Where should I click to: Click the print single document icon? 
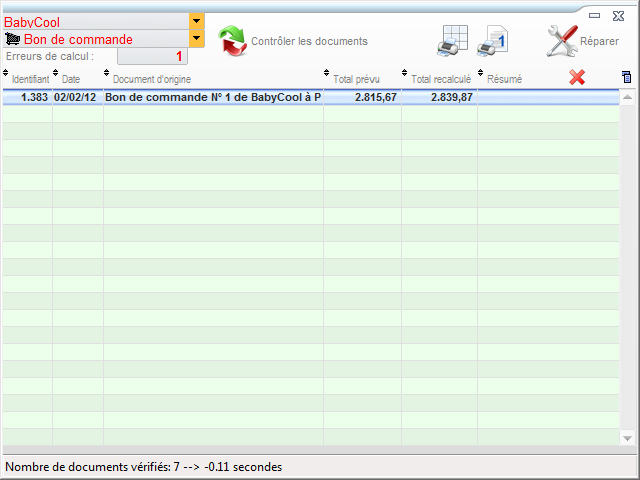pos(493,40)
